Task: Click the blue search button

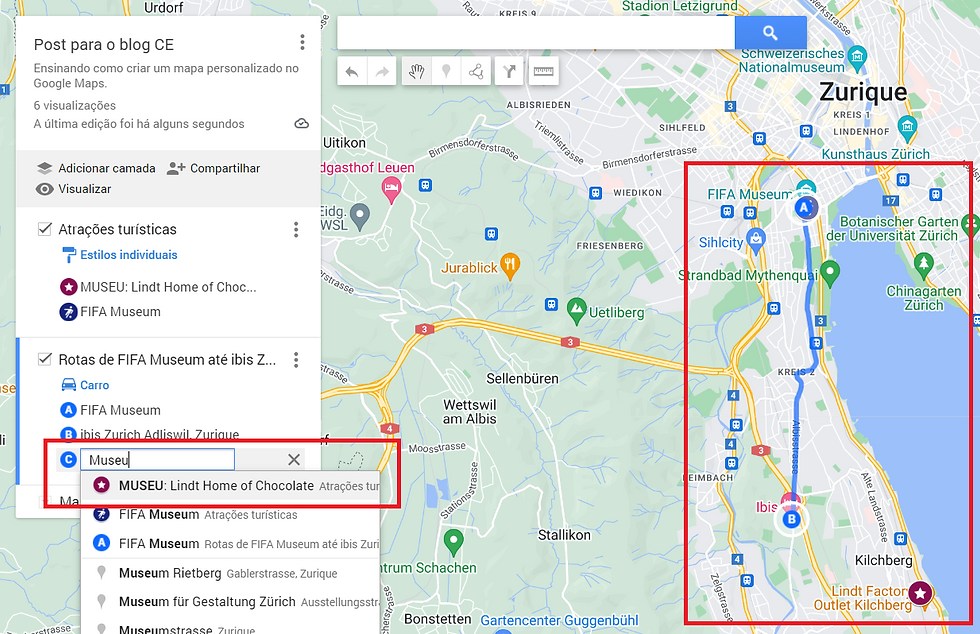Action: [770, 33]
